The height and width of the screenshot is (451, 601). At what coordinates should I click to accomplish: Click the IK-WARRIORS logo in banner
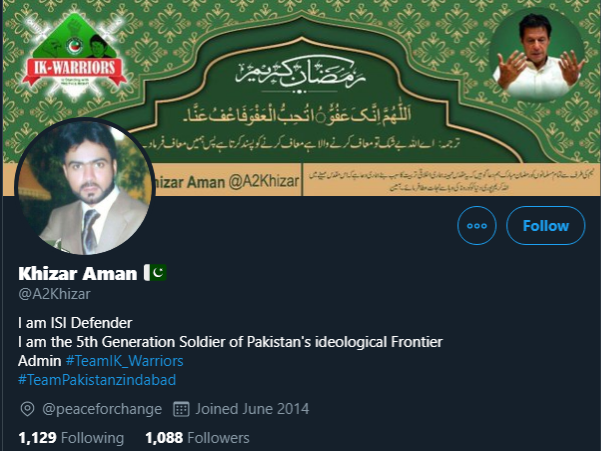click(74, 56)
